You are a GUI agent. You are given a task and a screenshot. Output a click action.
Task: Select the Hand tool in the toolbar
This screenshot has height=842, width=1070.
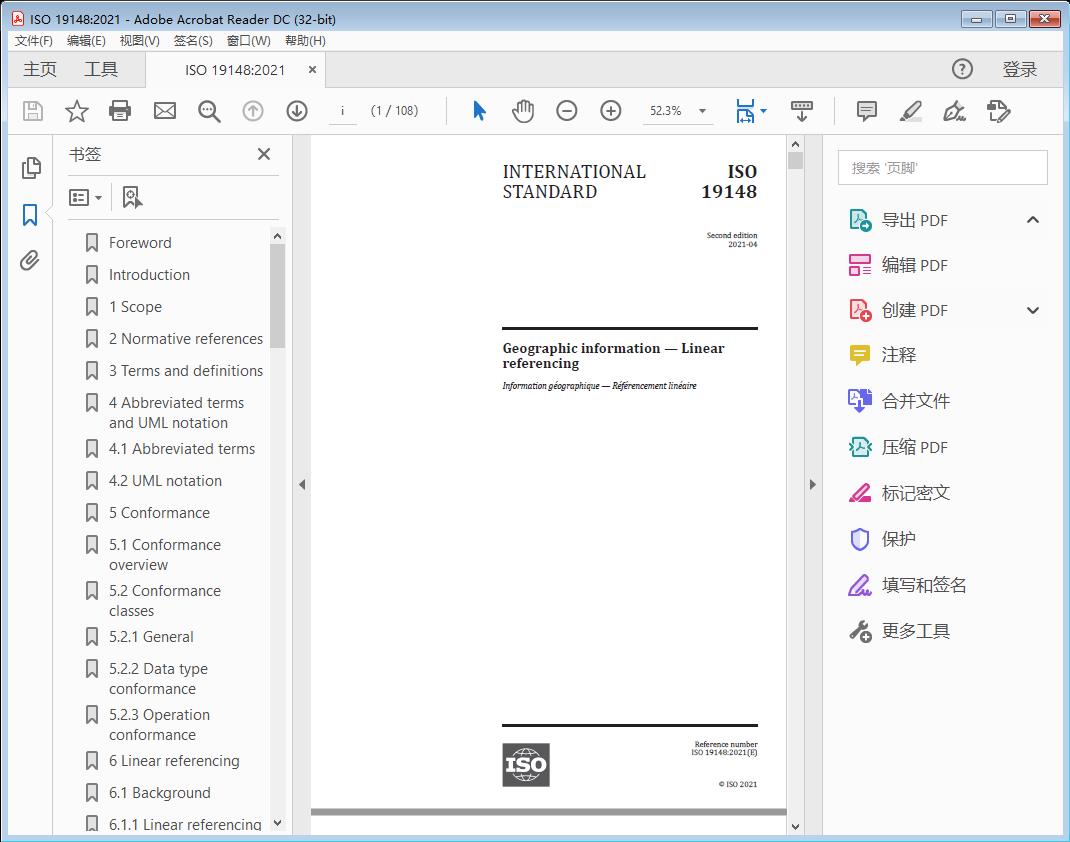pos(522,111)
